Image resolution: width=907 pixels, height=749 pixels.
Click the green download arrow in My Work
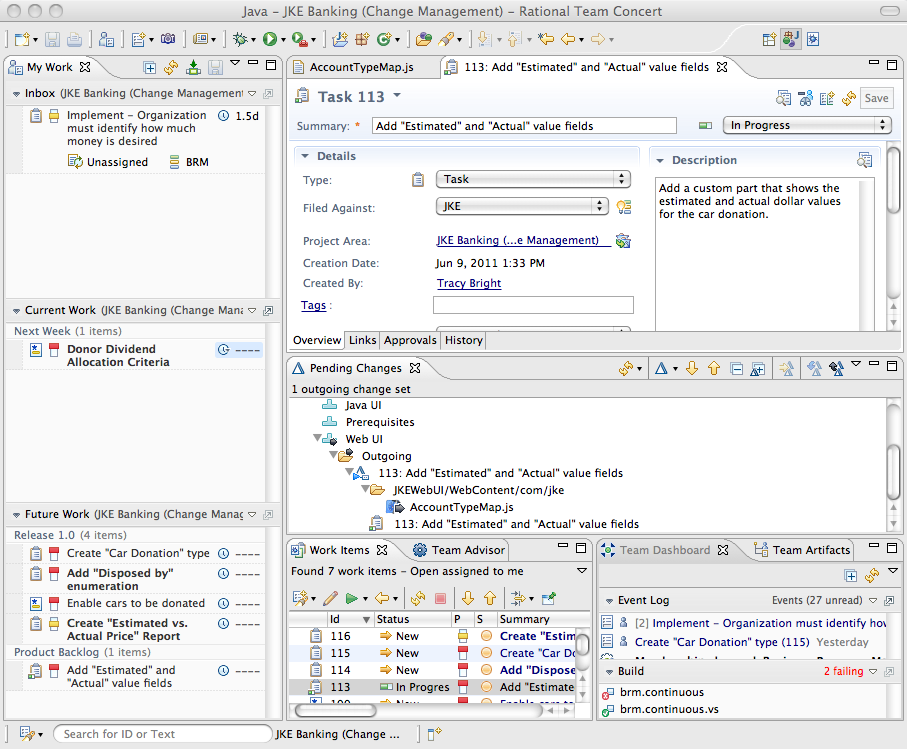pos(193,68)
